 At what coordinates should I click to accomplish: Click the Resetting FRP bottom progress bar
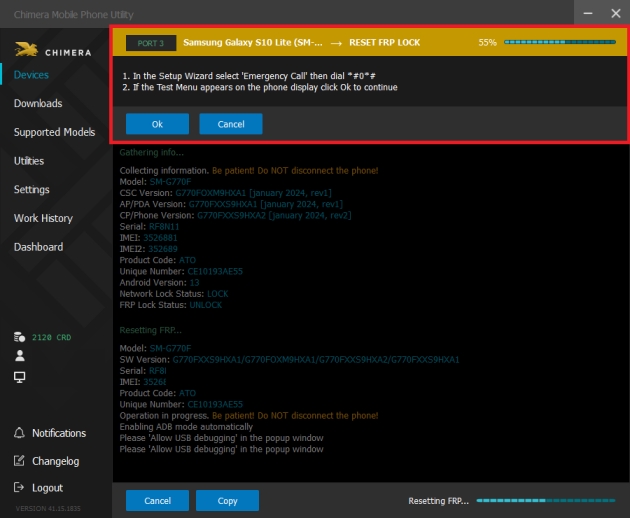coord(546,500)
